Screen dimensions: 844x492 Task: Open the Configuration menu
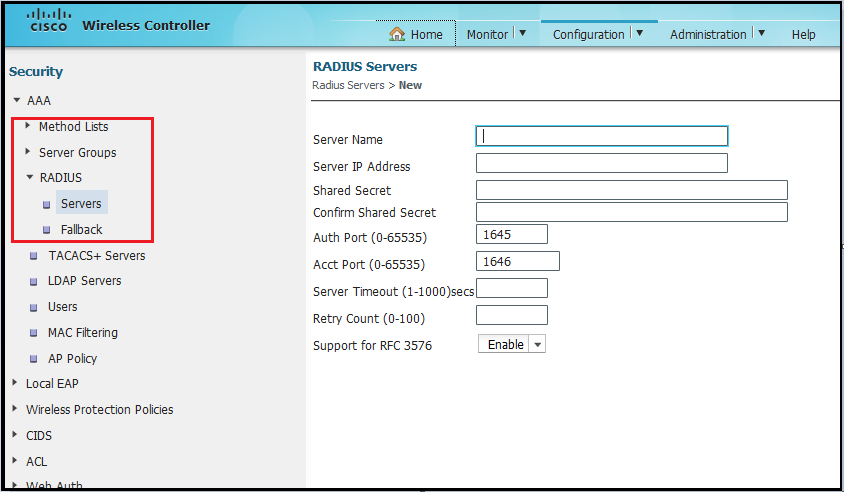click(x=598, y=34)
